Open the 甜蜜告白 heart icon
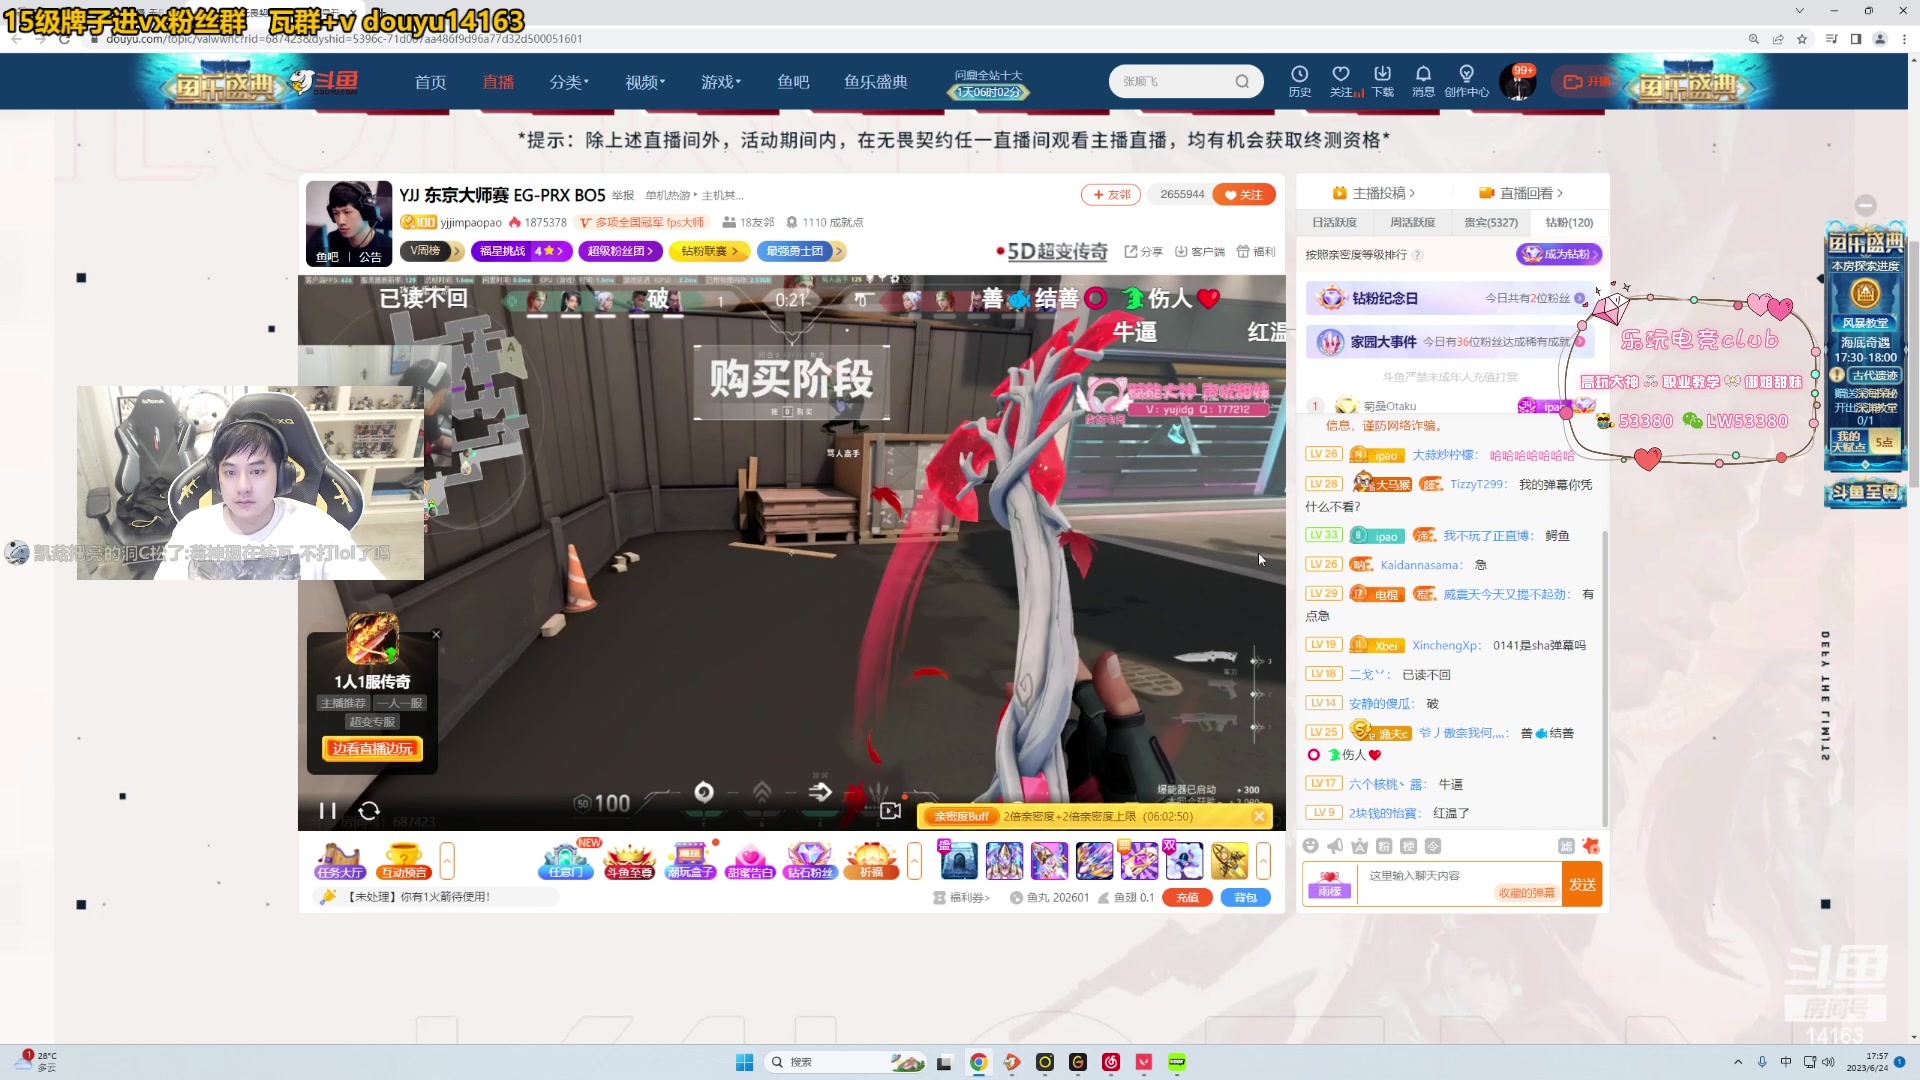This screenshot has height=1080, width=1920. 750,860
